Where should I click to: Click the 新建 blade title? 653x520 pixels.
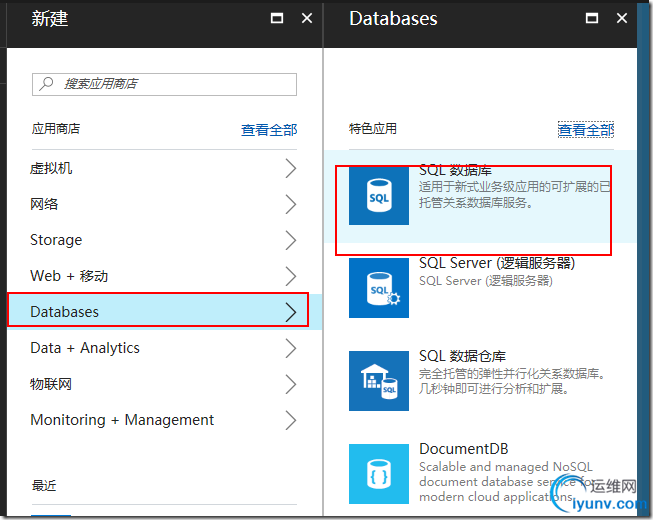[50, 19]
